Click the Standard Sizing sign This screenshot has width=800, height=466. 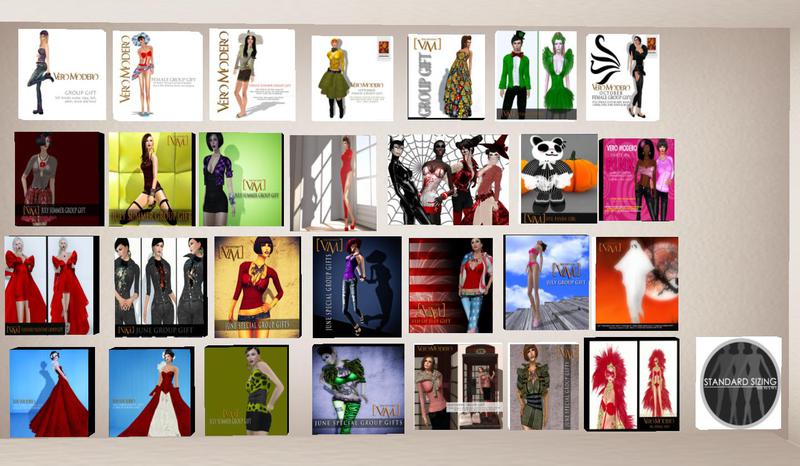tap(739, 383)
